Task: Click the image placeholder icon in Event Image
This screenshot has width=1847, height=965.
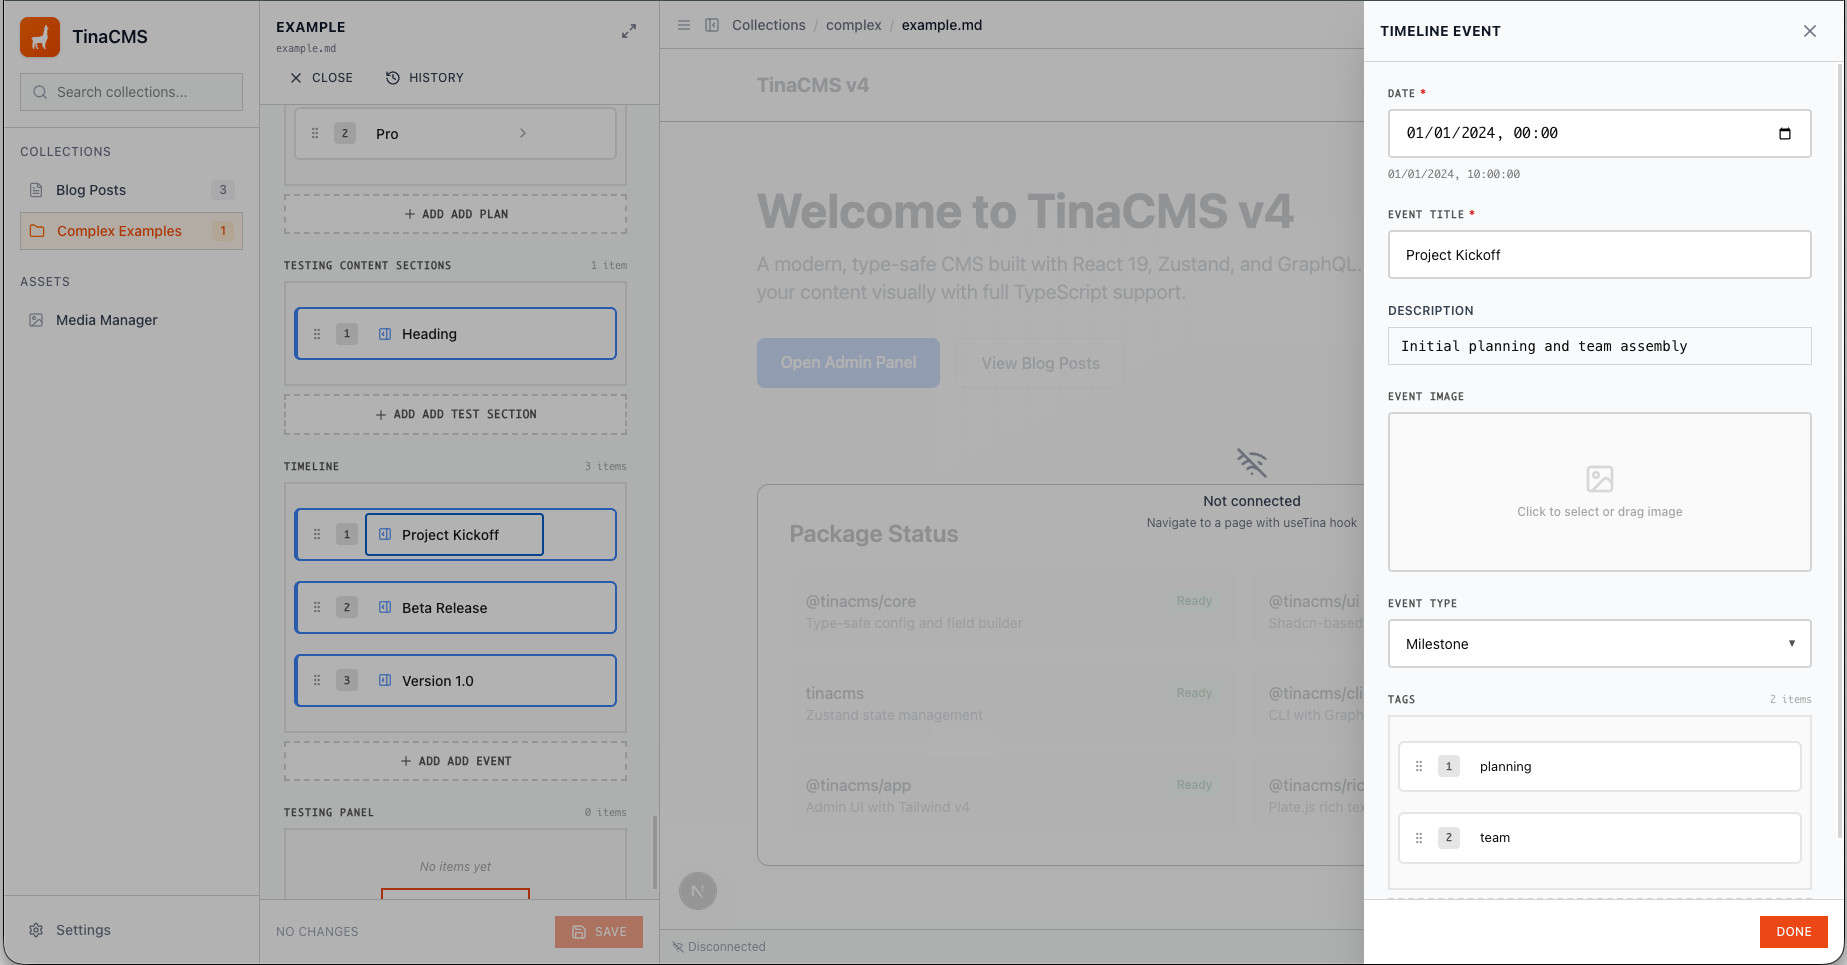Action: click(1600, 479)
